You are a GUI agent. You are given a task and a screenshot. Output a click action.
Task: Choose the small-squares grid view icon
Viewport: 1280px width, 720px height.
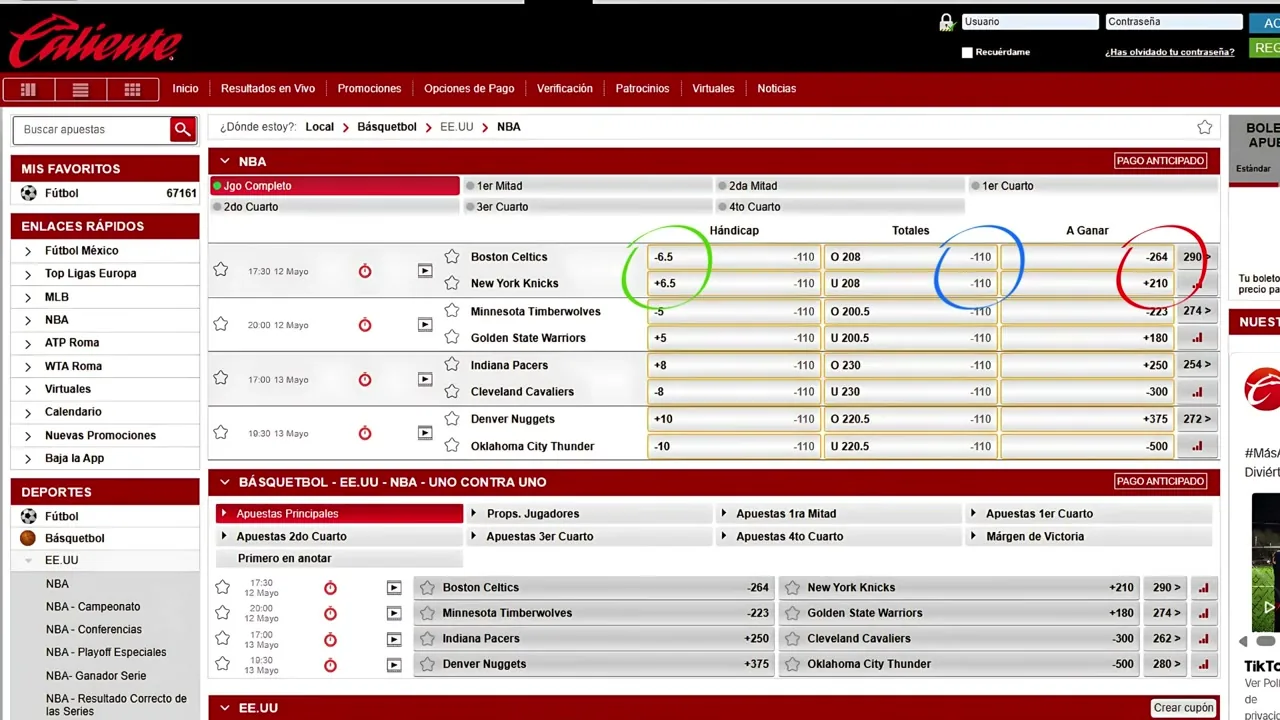click(x=132, y=89)
